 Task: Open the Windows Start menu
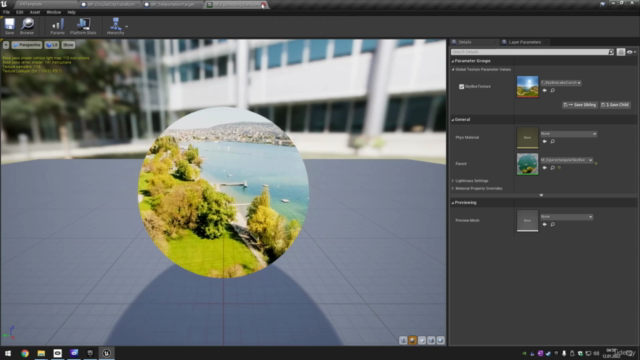[8, 353]
